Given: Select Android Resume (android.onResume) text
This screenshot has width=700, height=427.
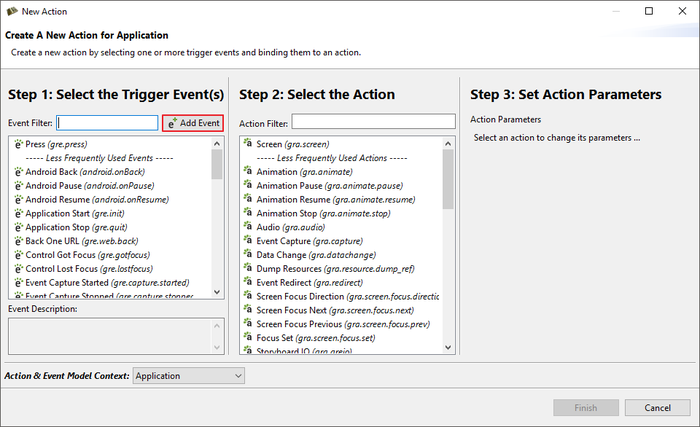Looking at the screenshot, I should [97, 200].
